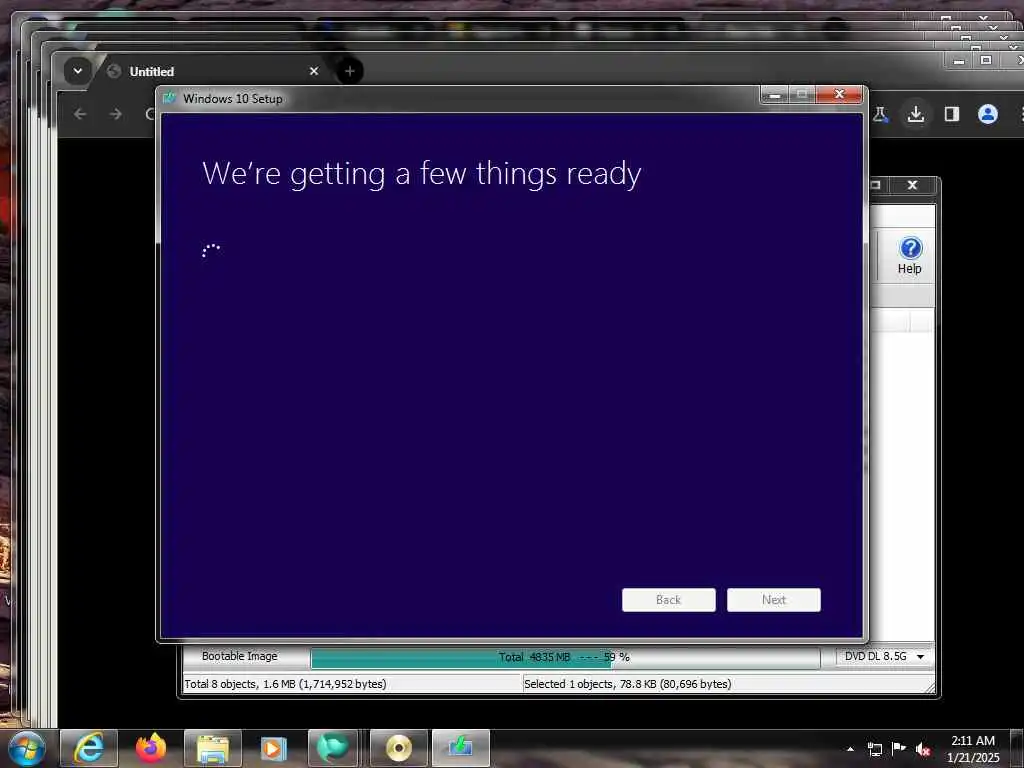Click the Bootable Image label
This screenshot has height=768, width=1024.
pos(240,656)
